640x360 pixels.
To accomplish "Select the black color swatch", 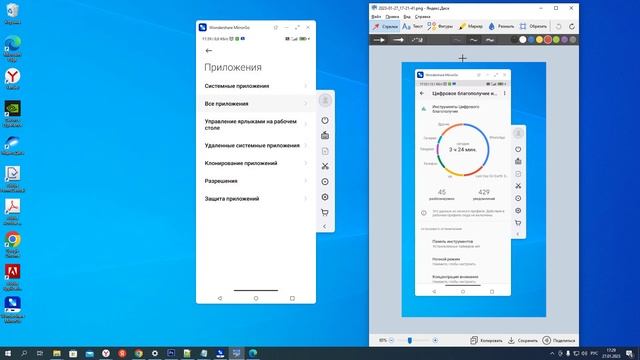I will (515, 40).
